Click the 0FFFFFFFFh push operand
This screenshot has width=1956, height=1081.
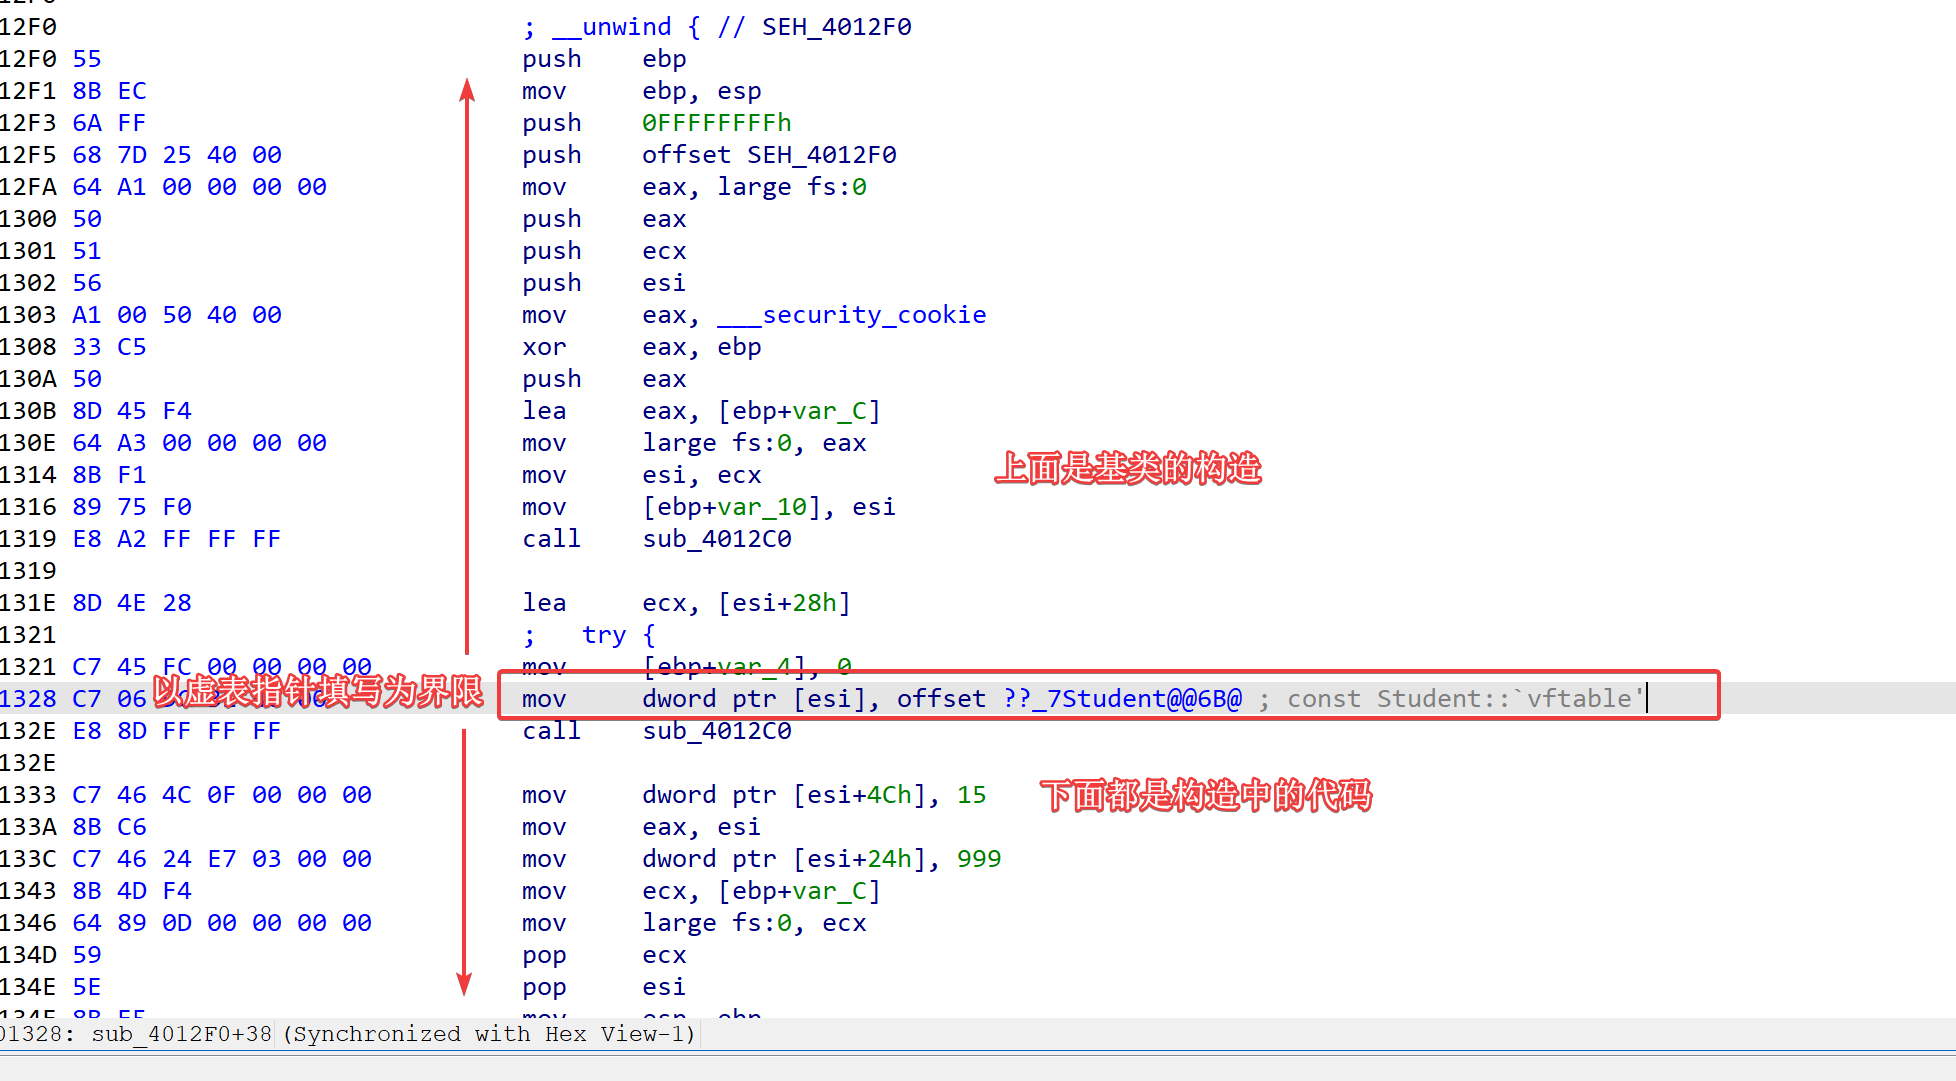716,123
